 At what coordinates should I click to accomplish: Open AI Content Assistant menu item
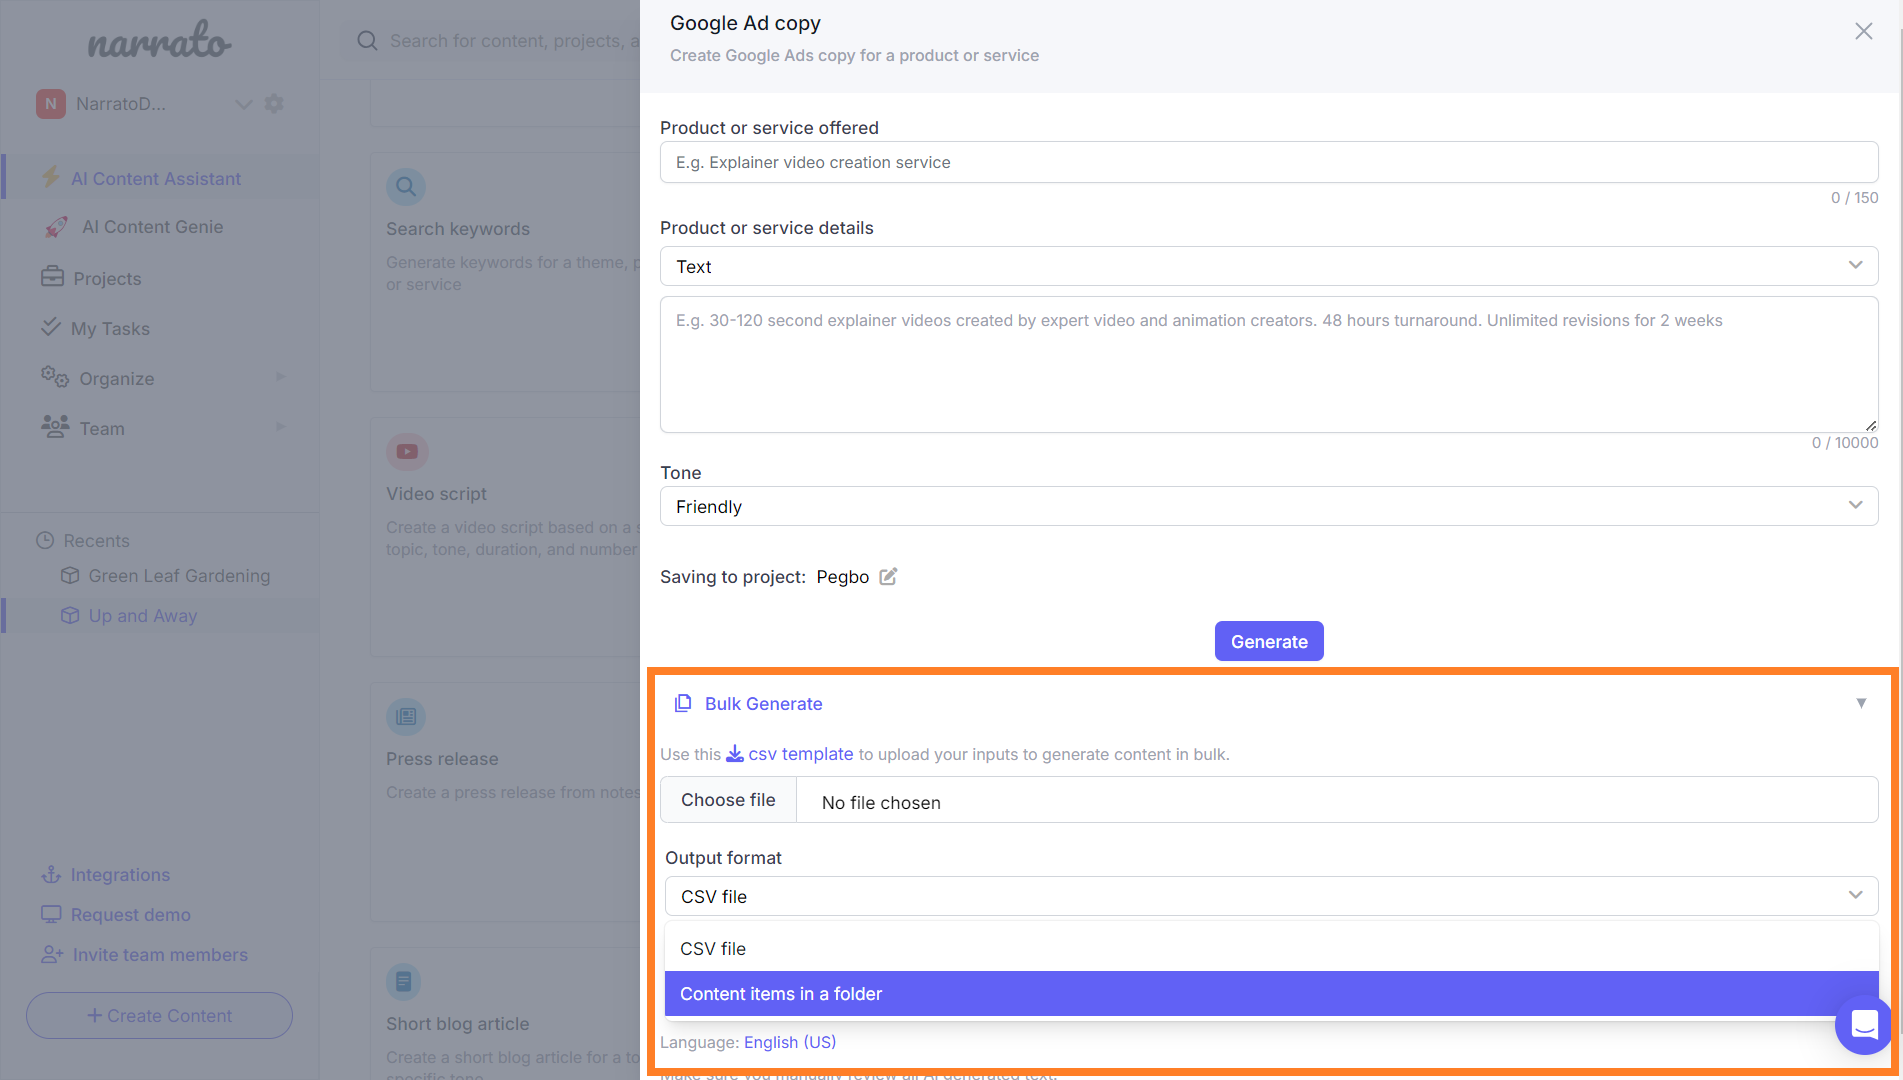coord(156,178)
